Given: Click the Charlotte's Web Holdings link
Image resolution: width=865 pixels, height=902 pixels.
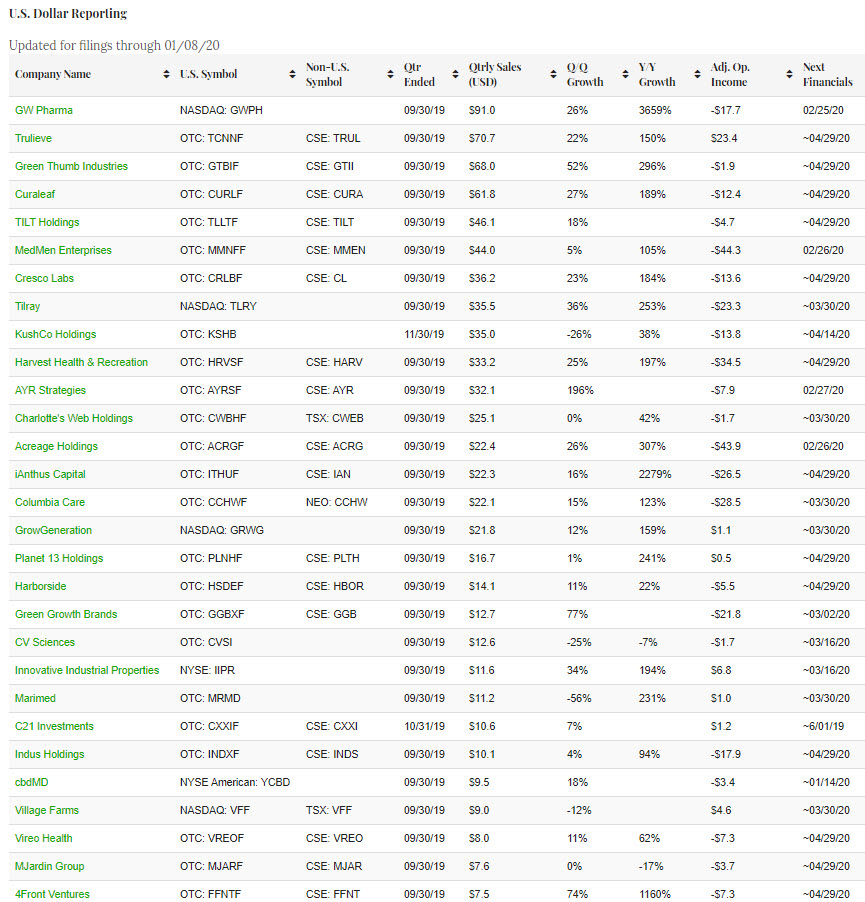Looking at the screenshot, I should click(73, 418).
